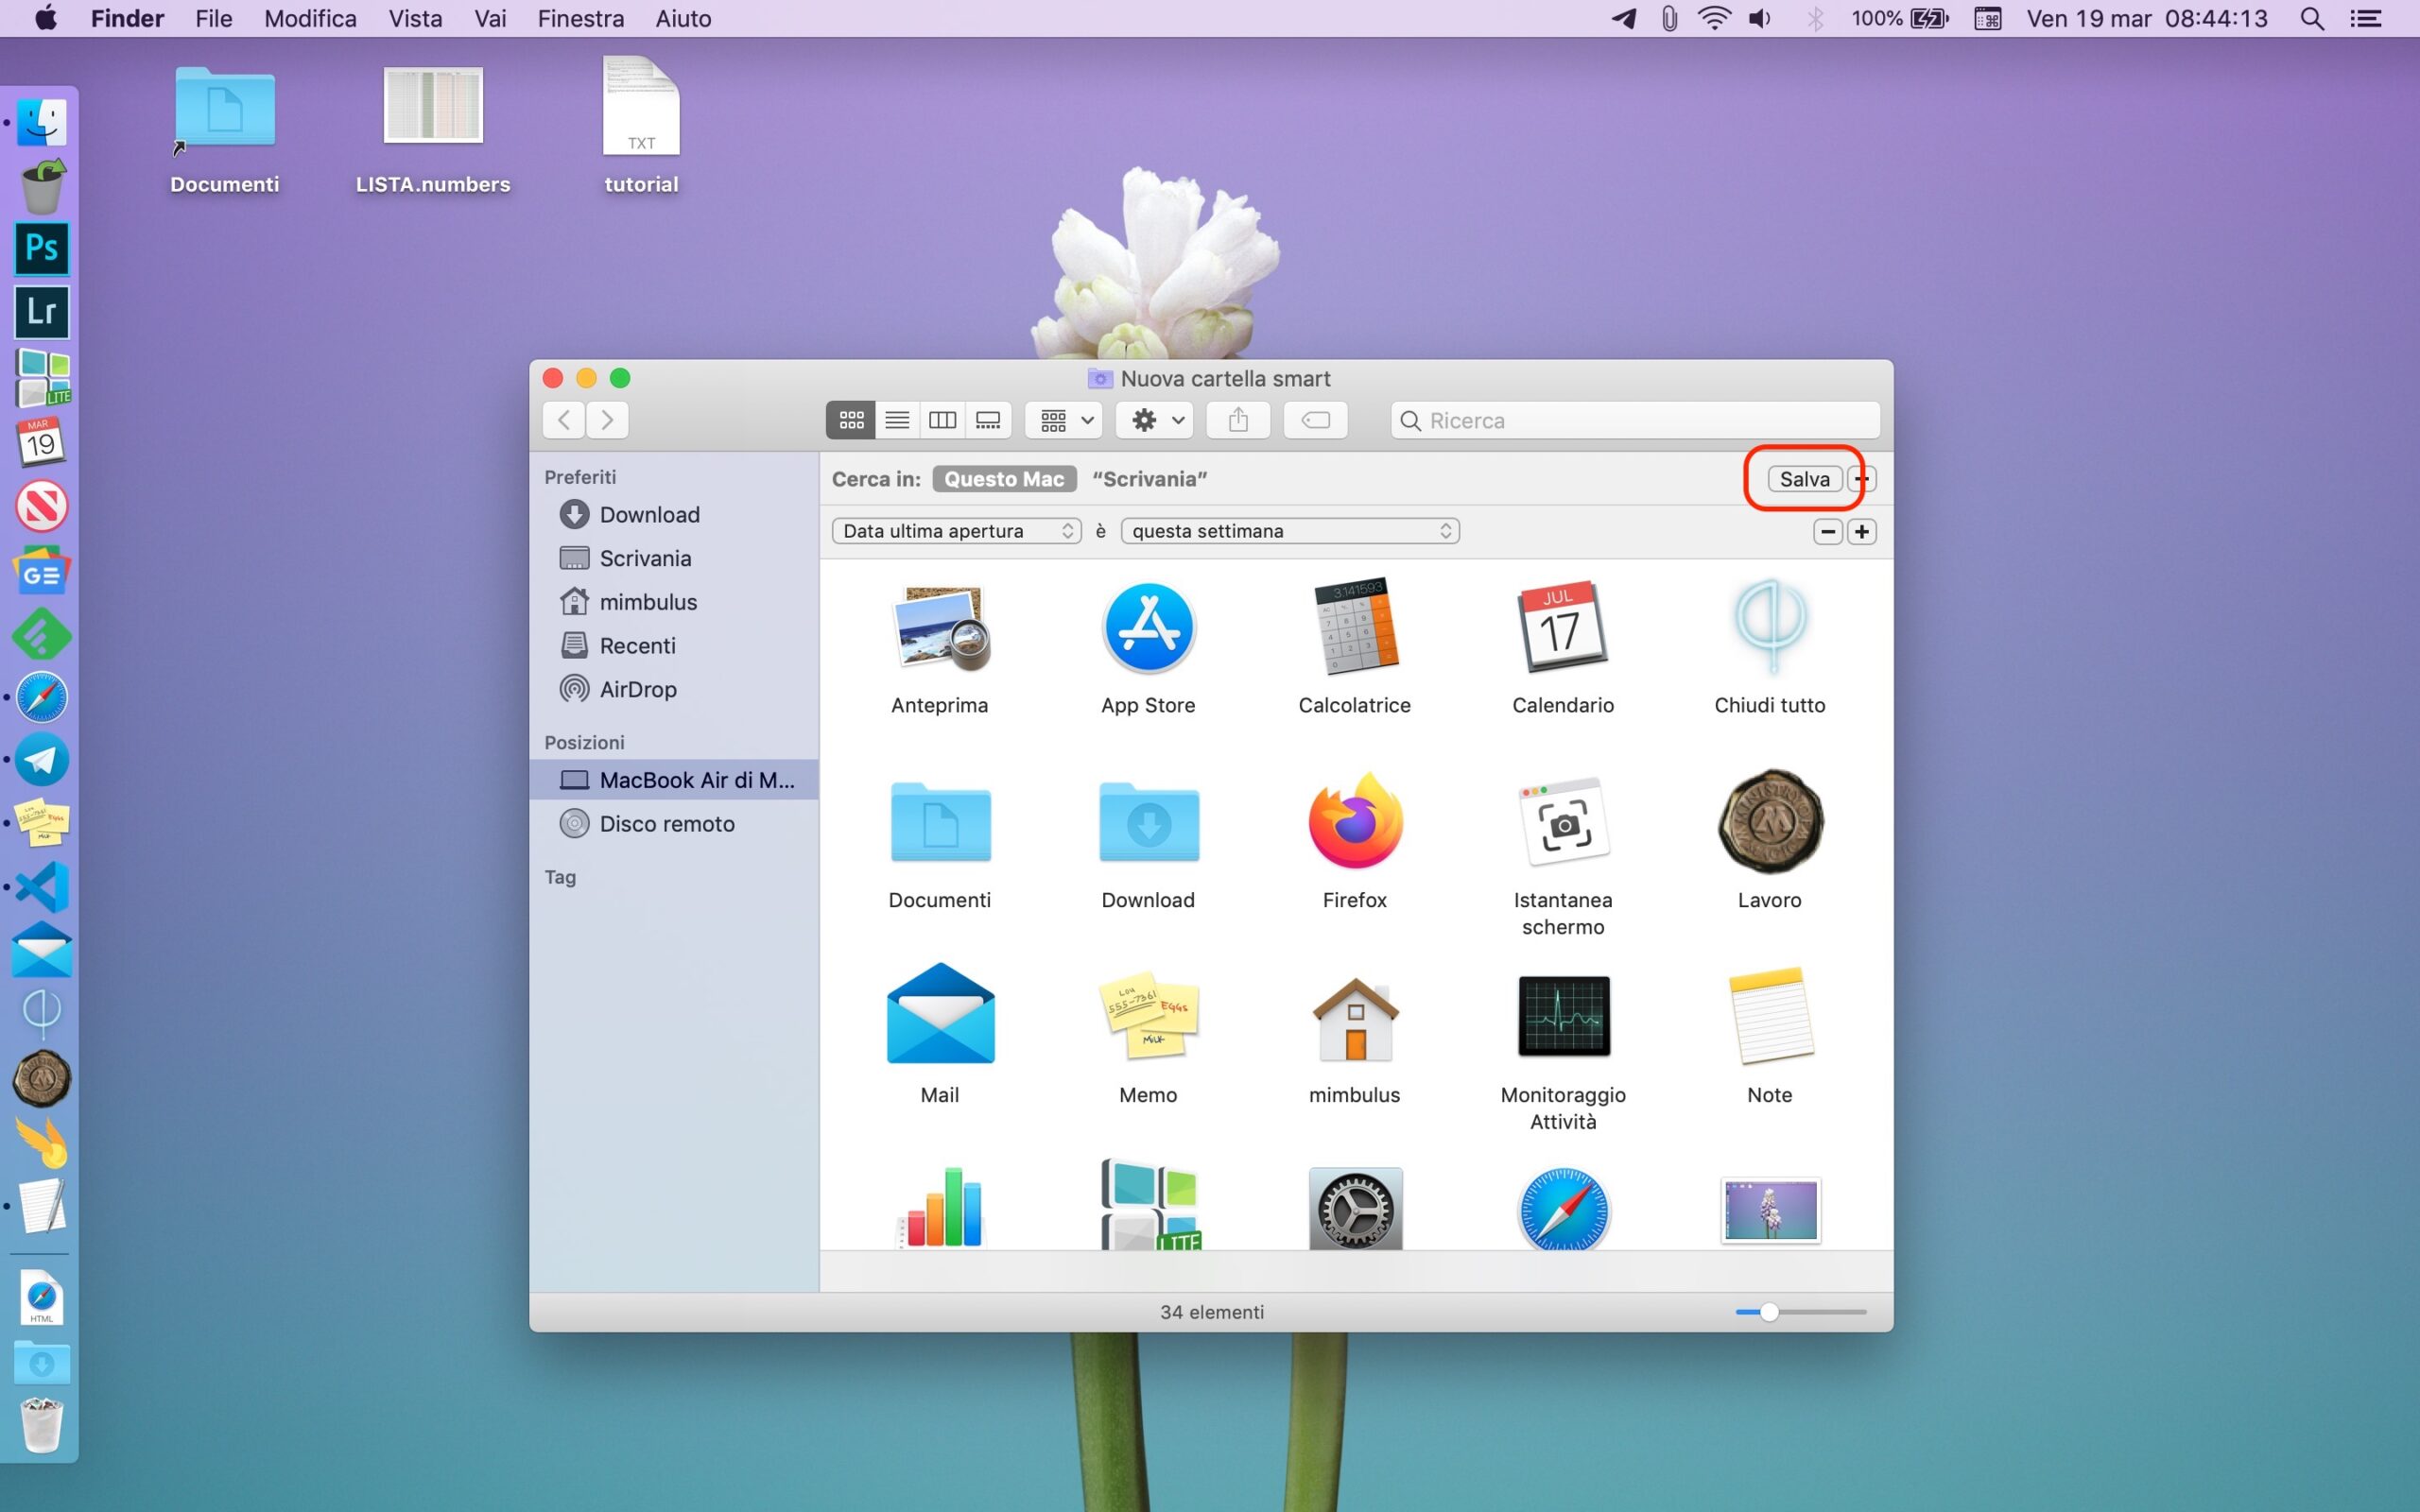Adjust the icon size slider

click(1769, 1311)
